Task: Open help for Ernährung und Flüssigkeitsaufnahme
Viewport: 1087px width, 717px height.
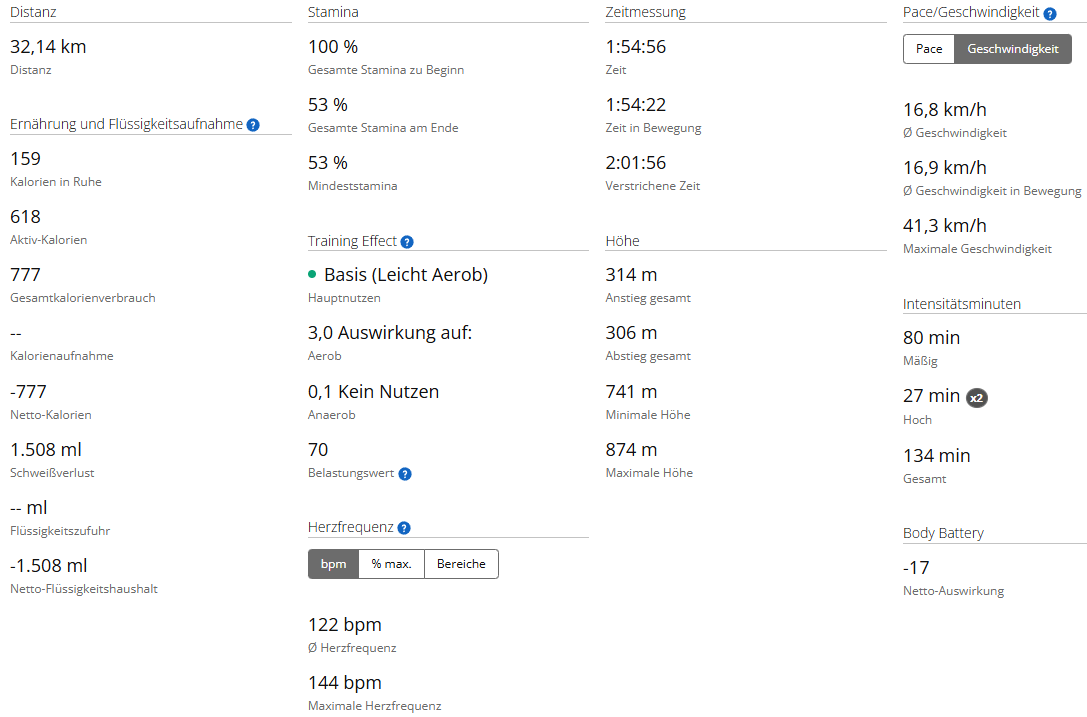Action: [253, 125]
